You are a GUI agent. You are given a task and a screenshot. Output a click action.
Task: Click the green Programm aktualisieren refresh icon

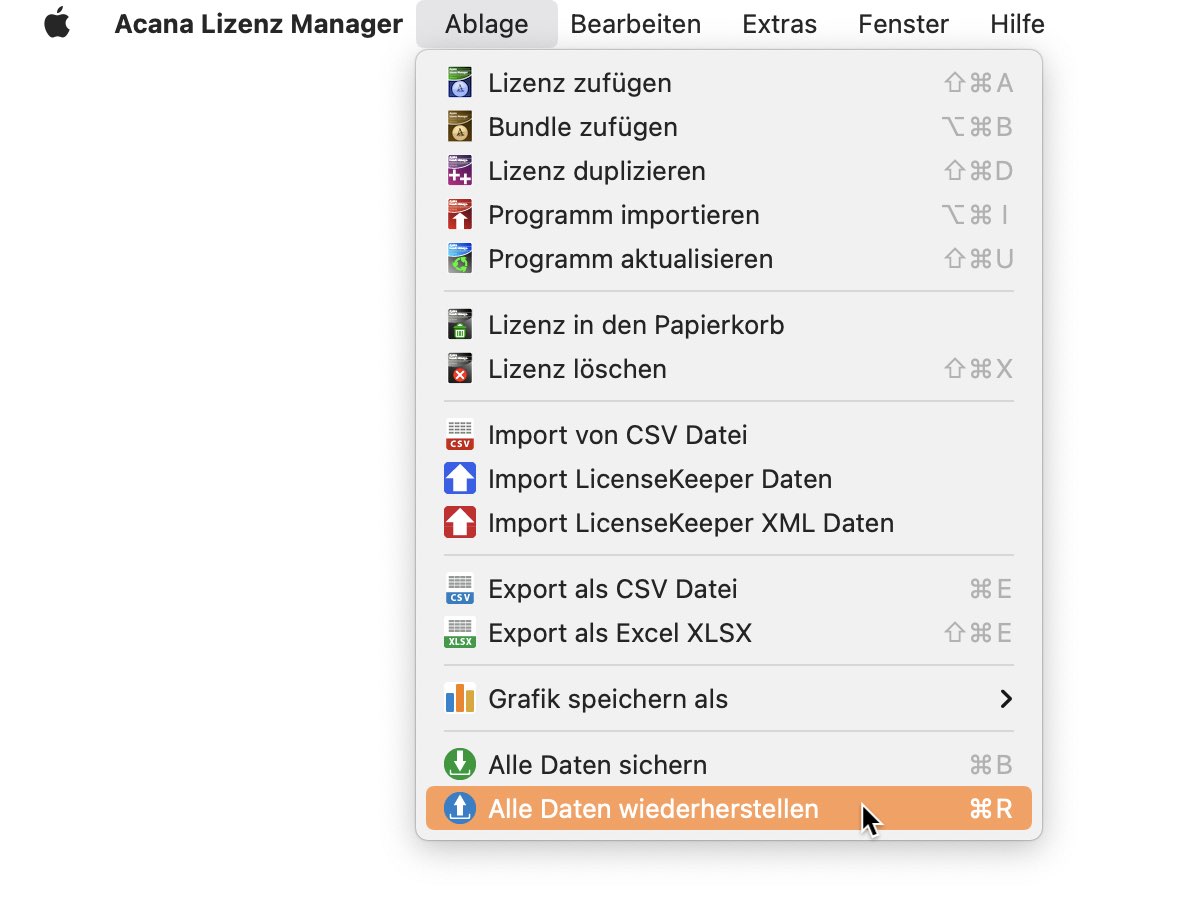459,259
